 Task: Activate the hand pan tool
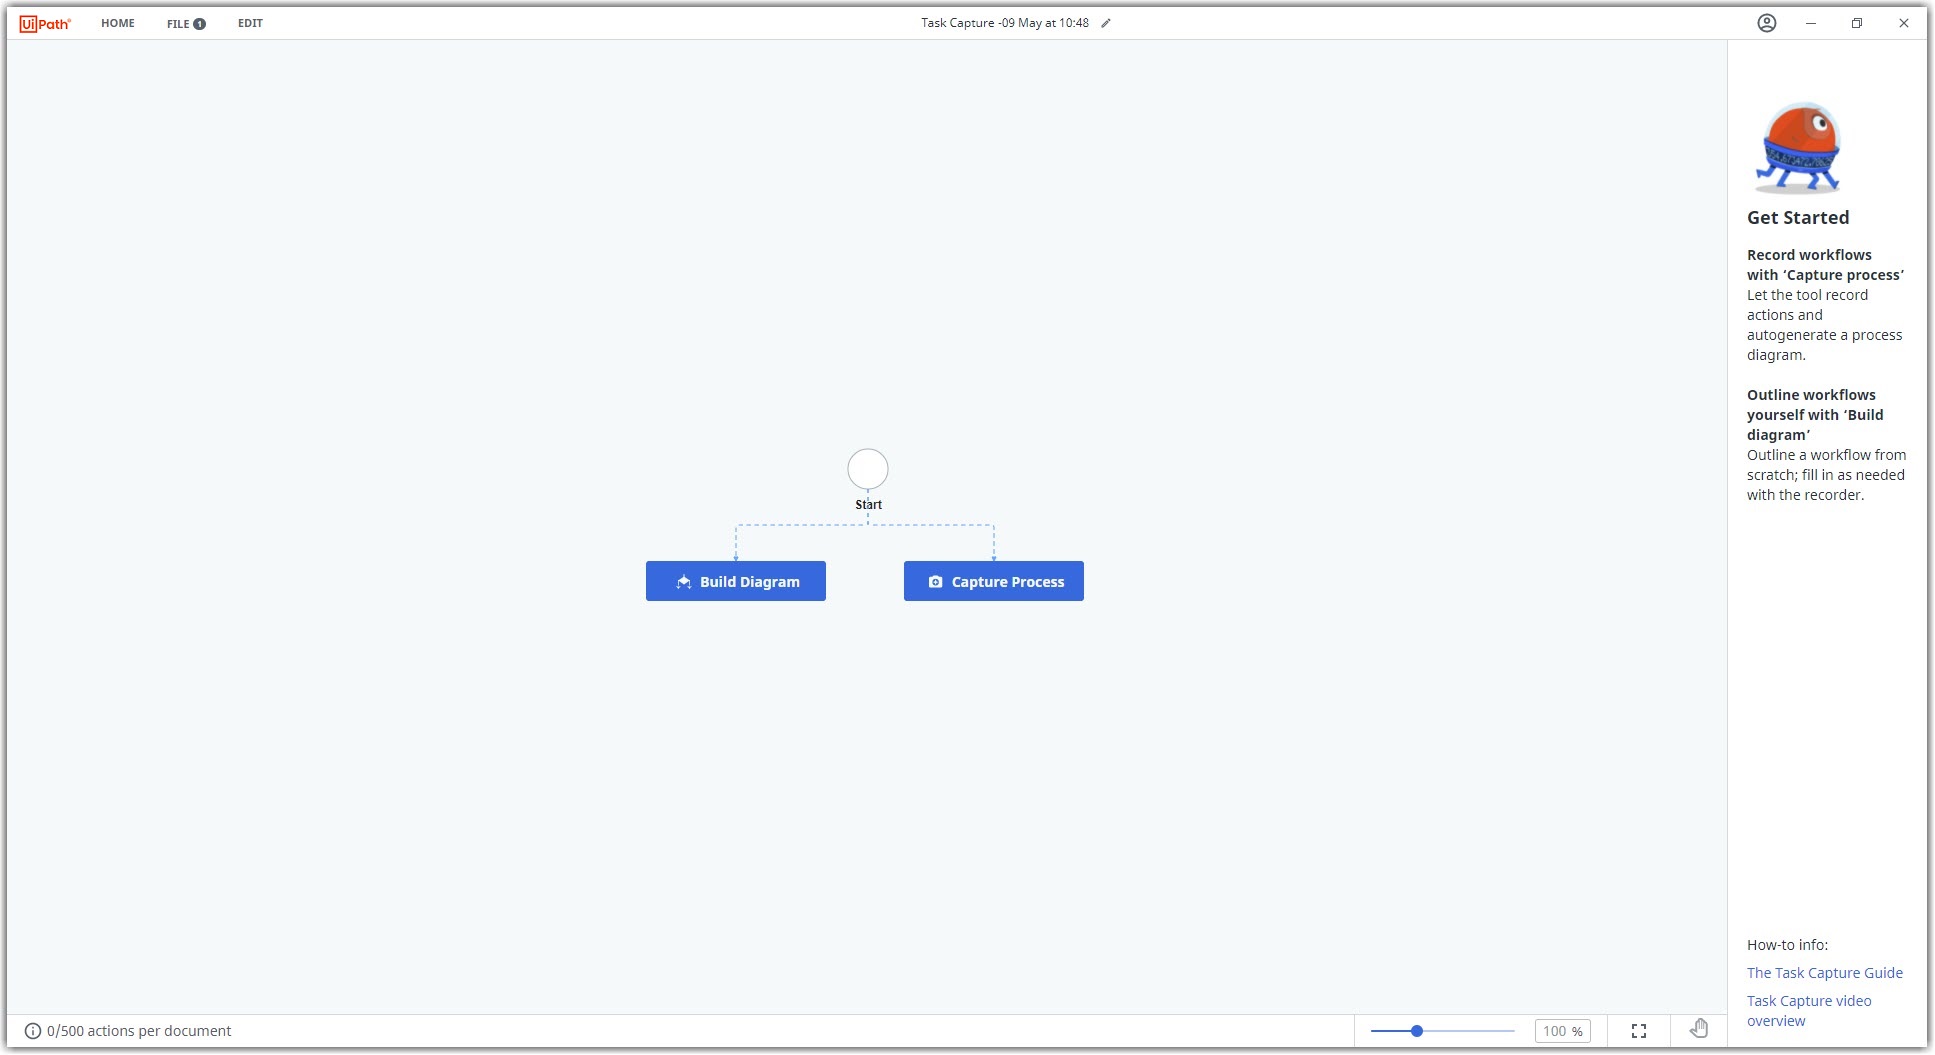[x=1700, y=1029]
